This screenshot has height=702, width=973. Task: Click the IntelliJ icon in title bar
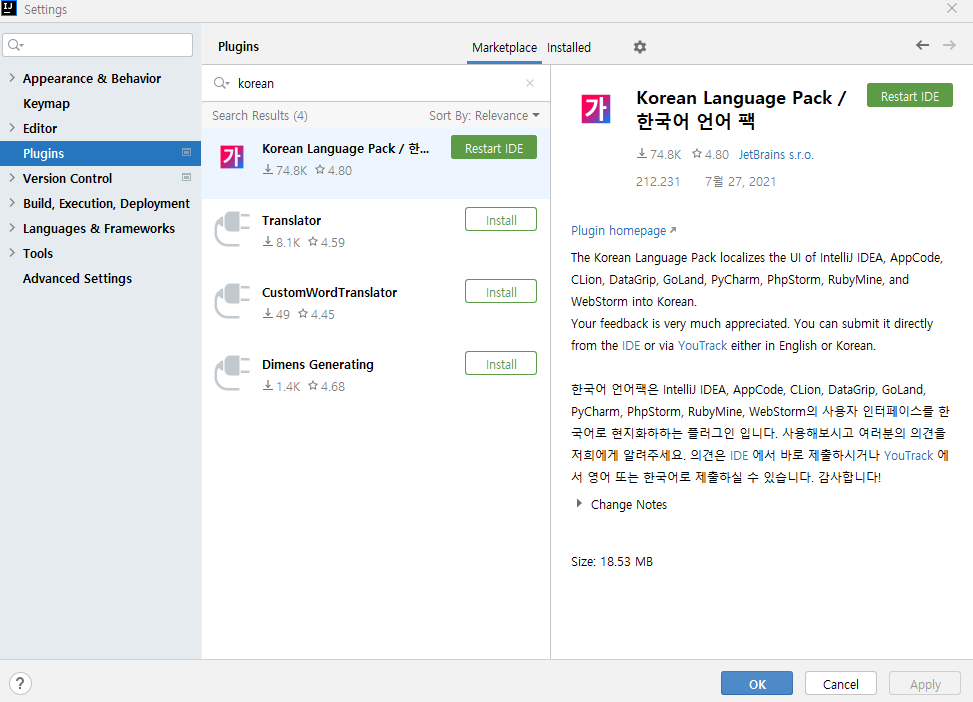point(9,9)
